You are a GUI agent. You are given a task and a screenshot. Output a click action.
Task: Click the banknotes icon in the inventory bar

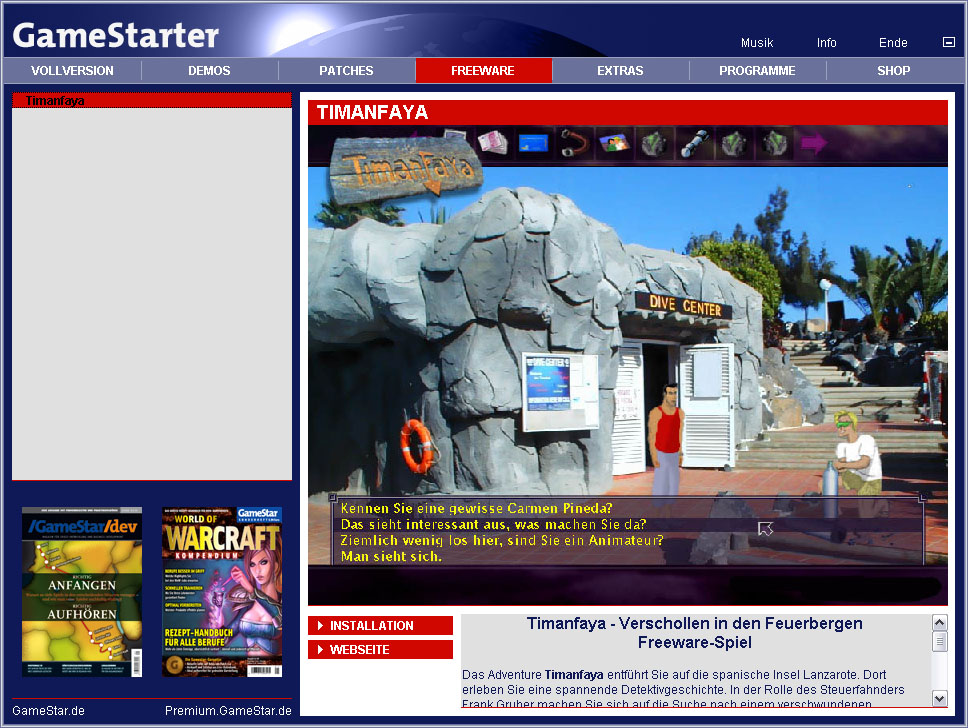pos(493,143)
